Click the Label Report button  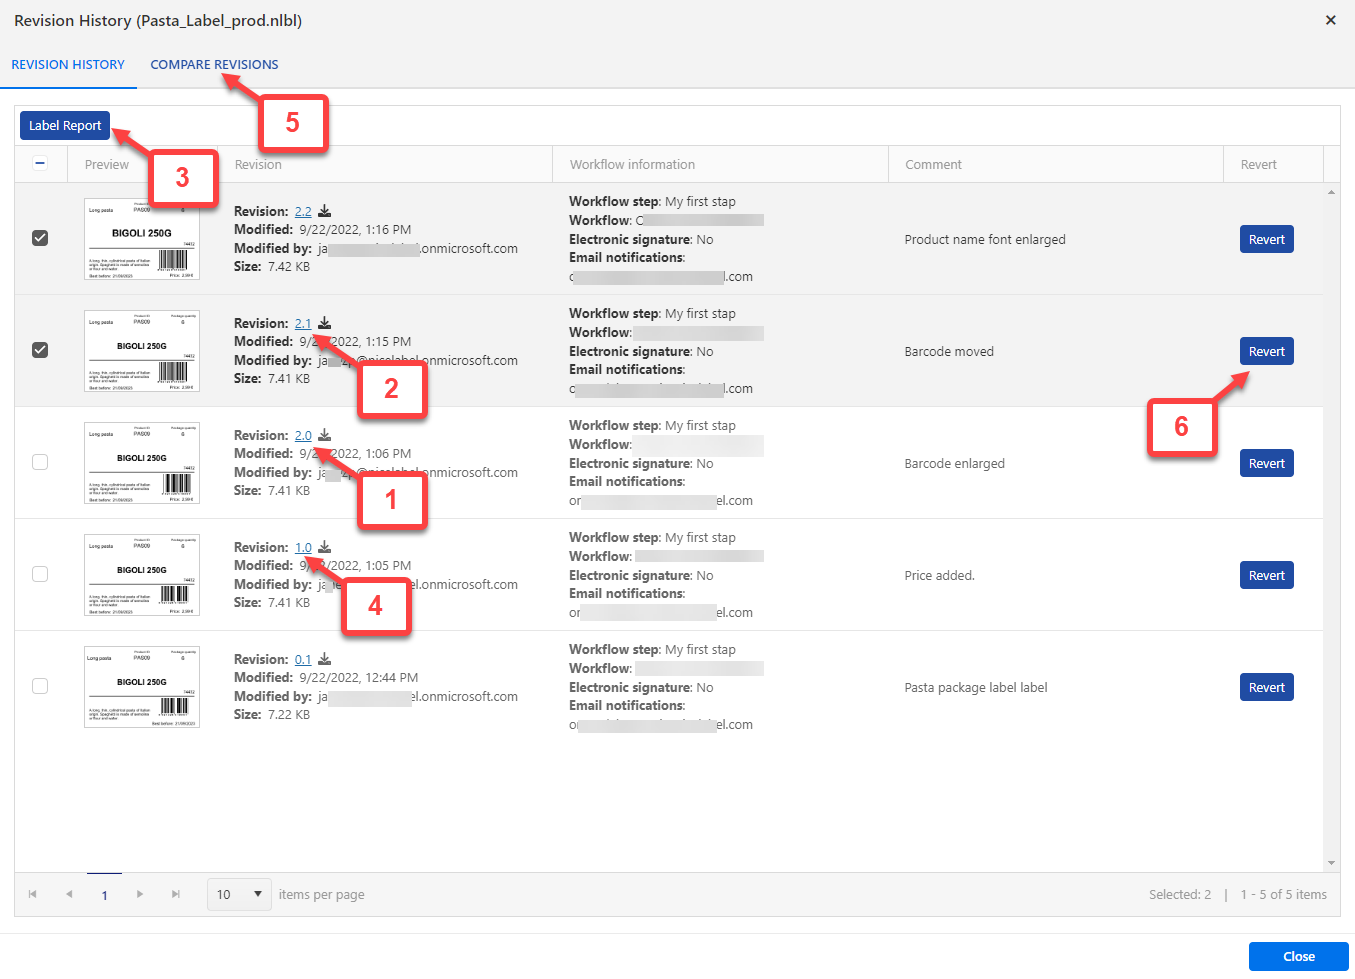coord(65,126)
